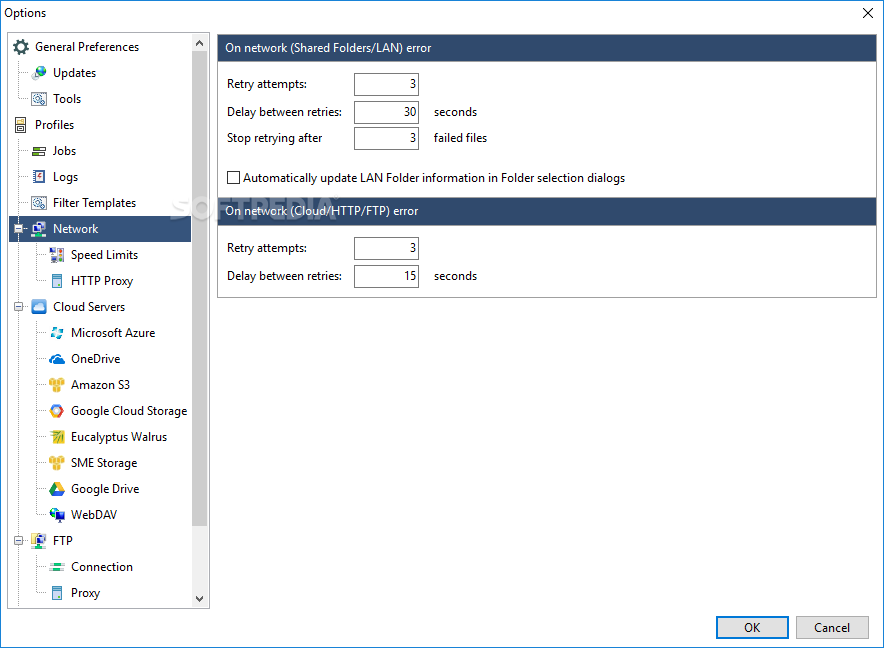This screenshot has height=648, width=884.
Task: Collapse the FTP tree node
Action: (19, 541)
